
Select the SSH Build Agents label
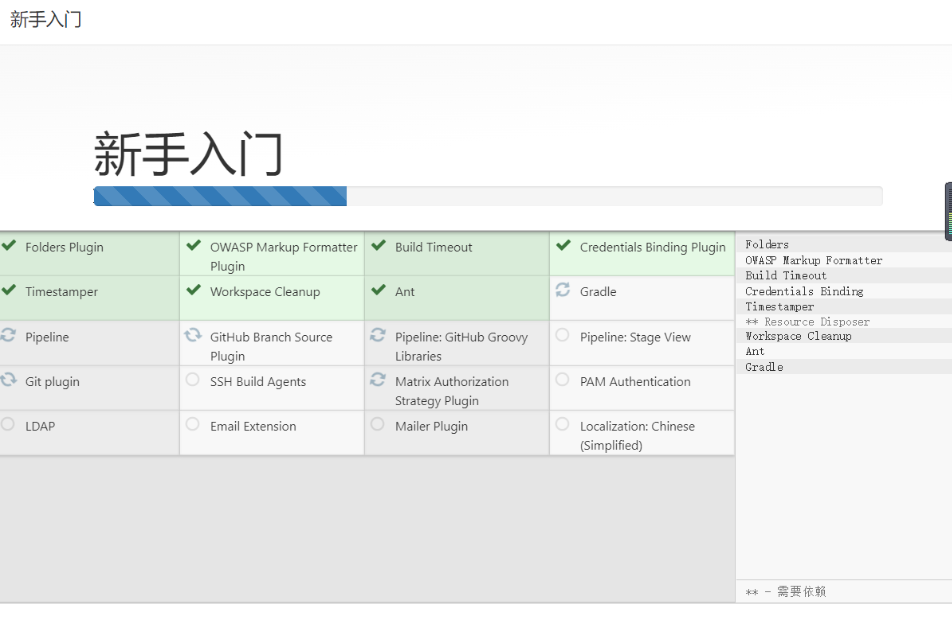258,381
